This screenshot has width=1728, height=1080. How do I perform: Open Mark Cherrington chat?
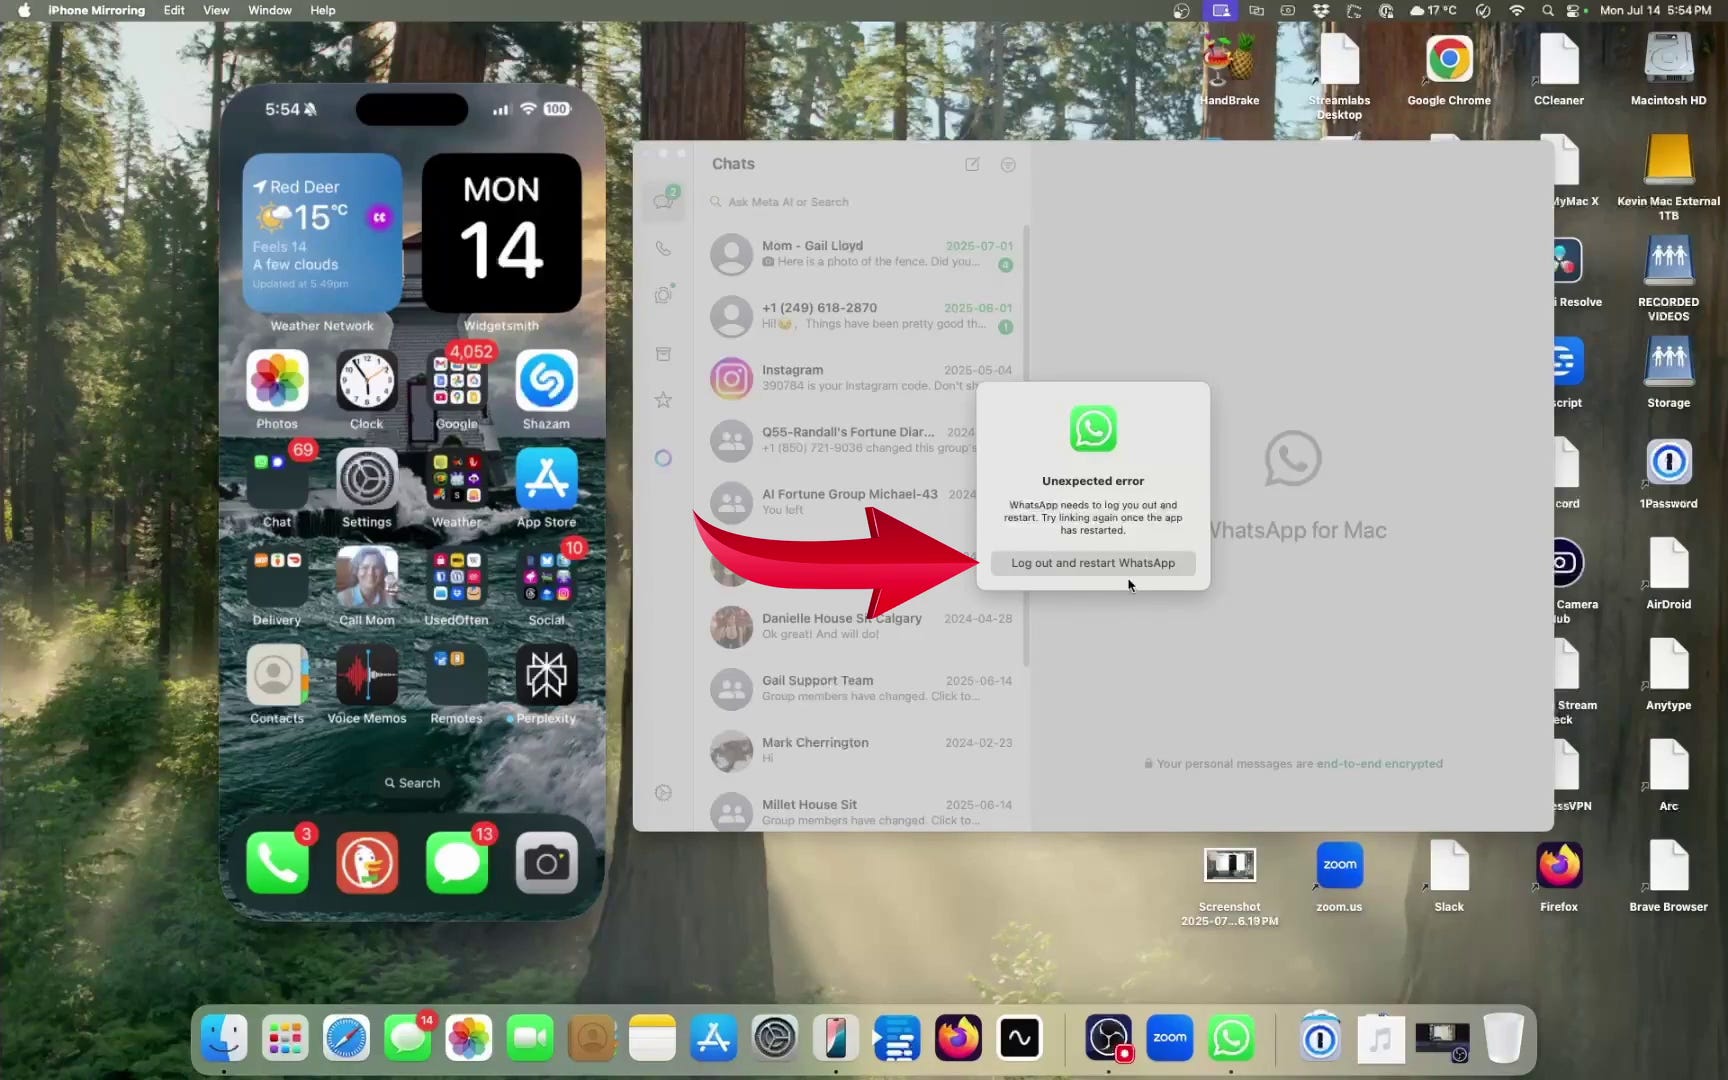(861, 750)
